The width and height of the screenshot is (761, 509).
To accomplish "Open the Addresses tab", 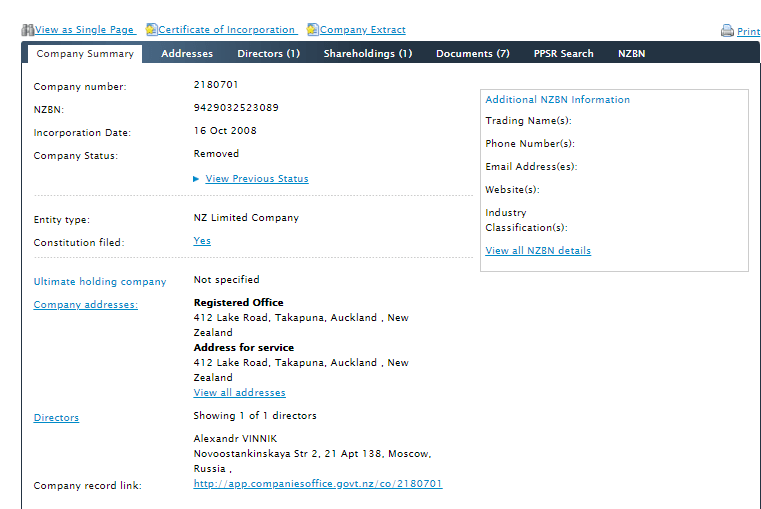I will pyautogui.click(x=187, y=54).
